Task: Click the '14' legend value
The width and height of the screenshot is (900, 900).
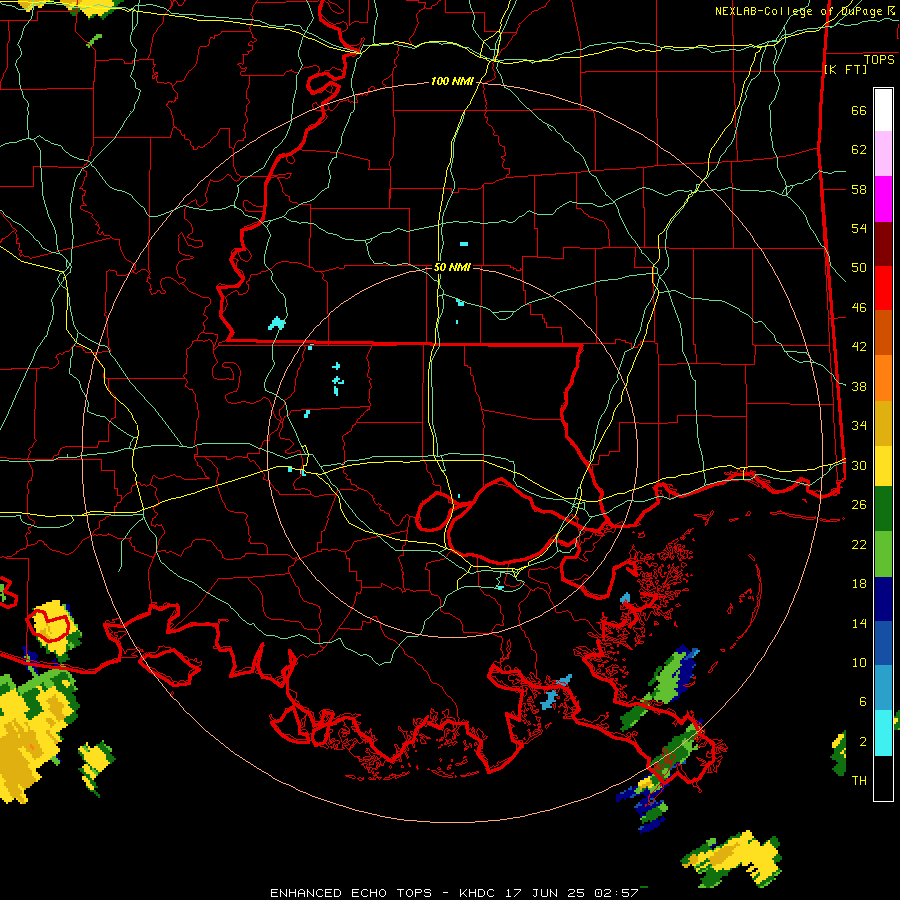Action: coord(859,623)
